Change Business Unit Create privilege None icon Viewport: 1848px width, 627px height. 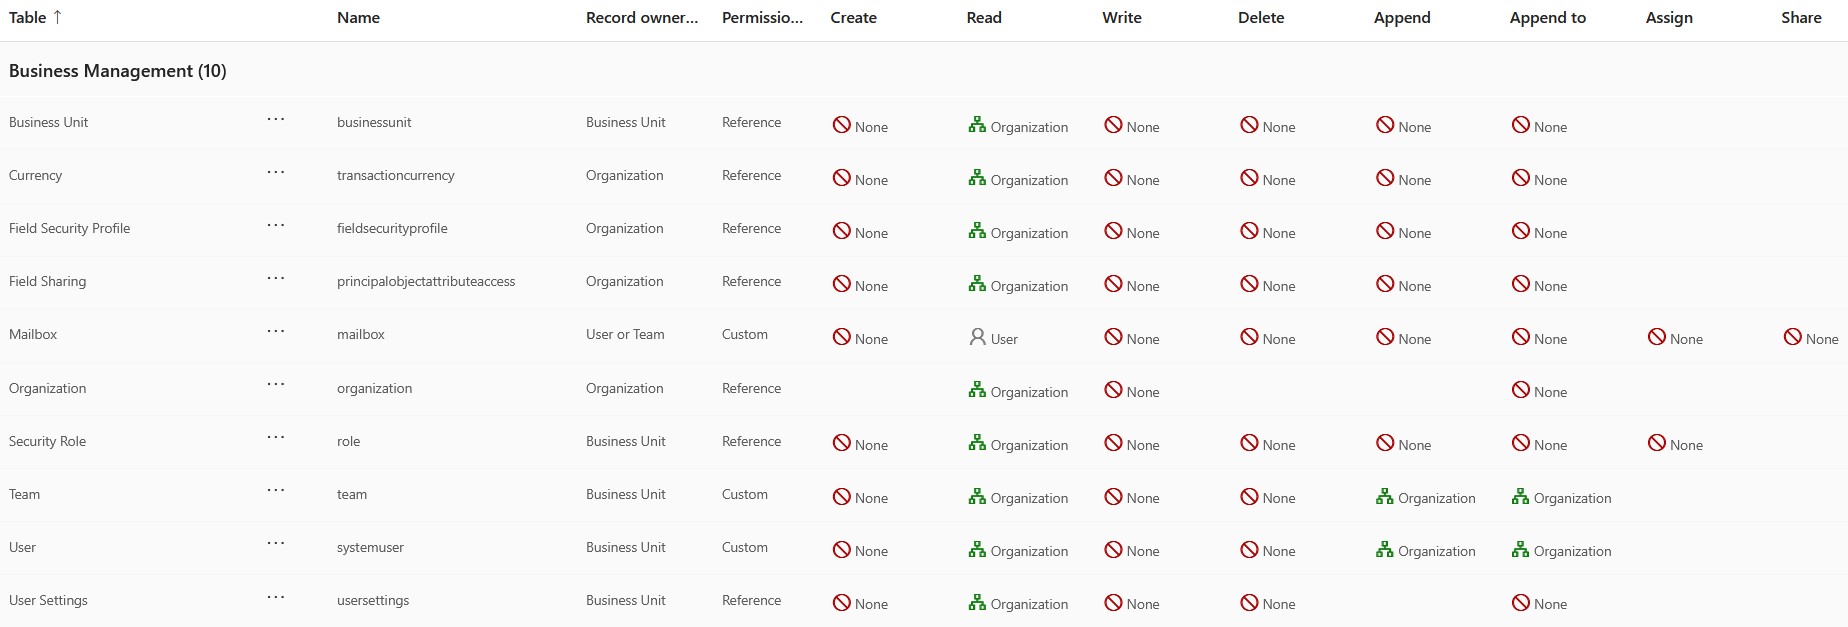841,125
